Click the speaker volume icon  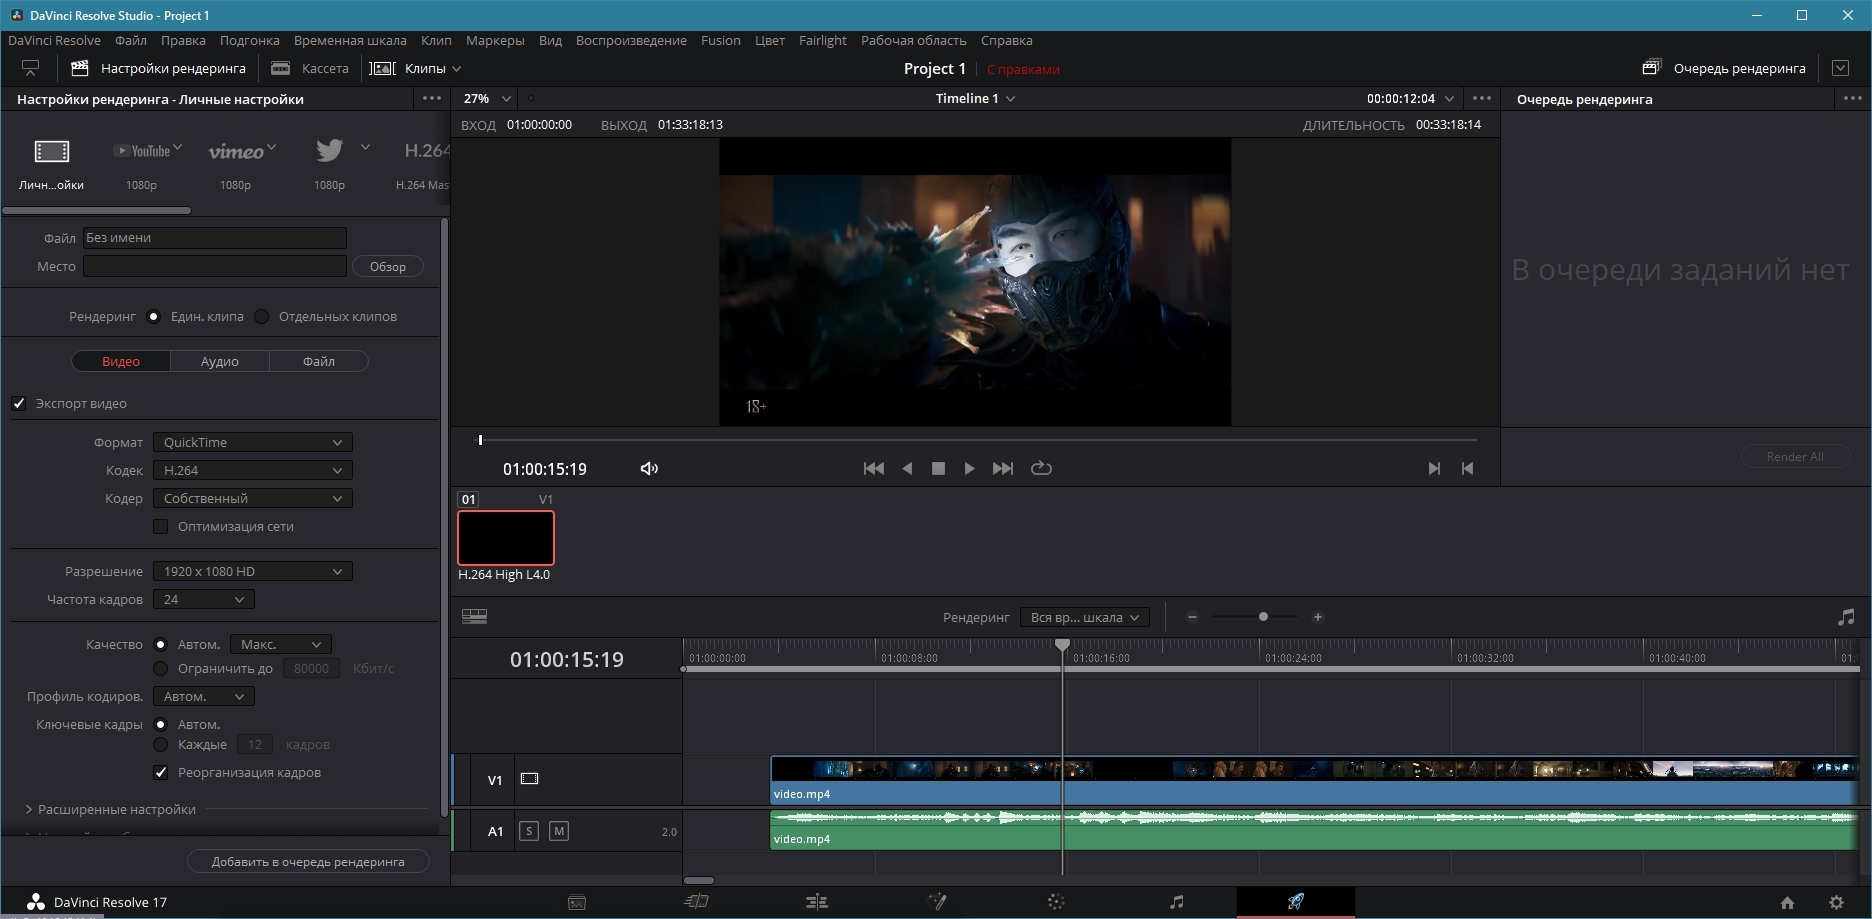(x=649, y=468)
